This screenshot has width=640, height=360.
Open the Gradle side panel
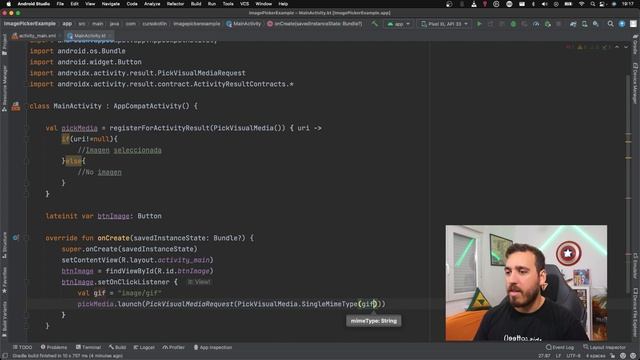[x=635, y=44]
